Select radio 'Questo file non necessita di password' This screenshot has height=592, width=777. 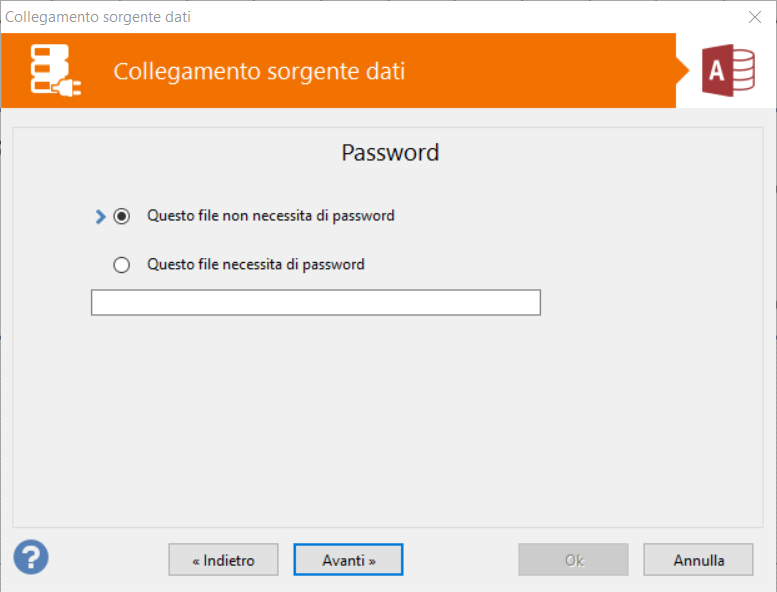pos(122,216)
